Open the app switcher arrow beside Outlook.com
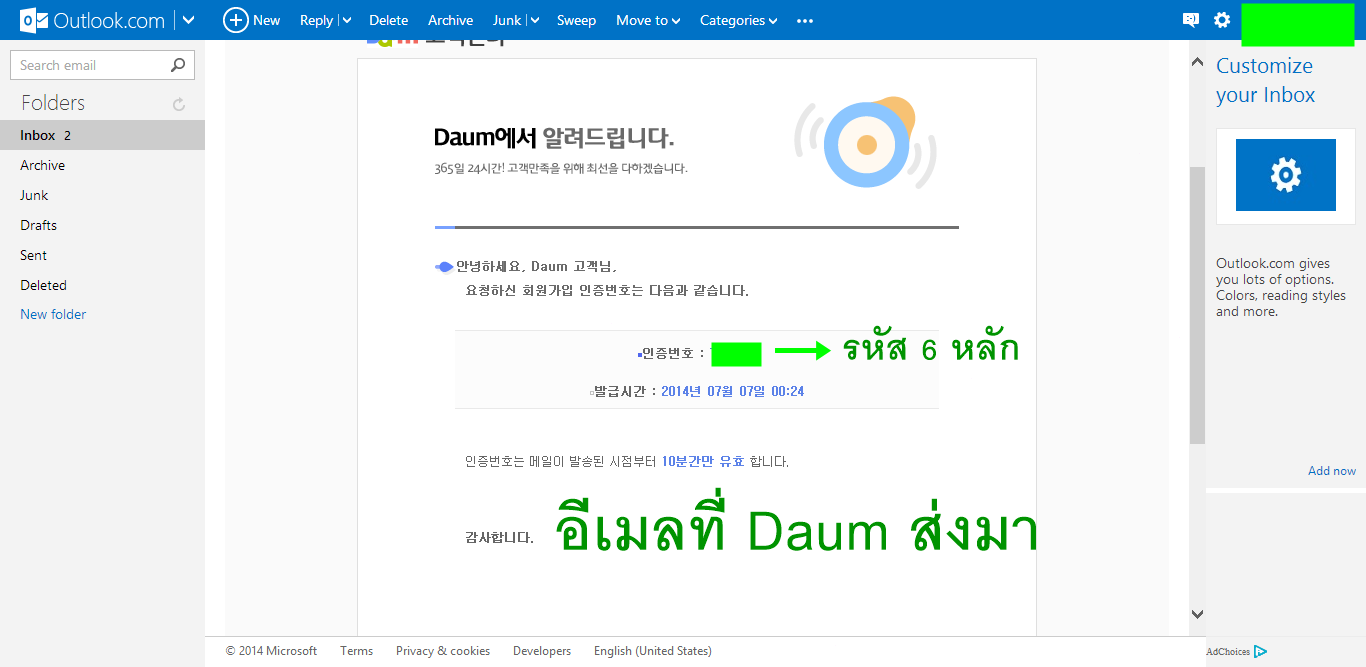1366x667 pixels. pos(188,20)
